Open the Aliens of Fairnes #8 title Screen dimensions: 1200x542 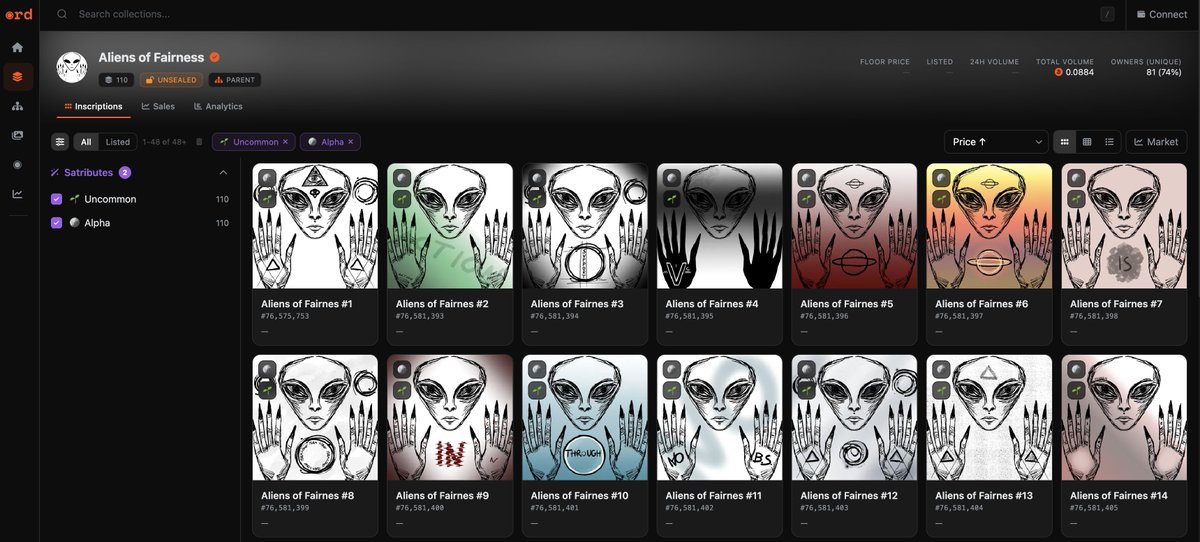tap(307, 495)
